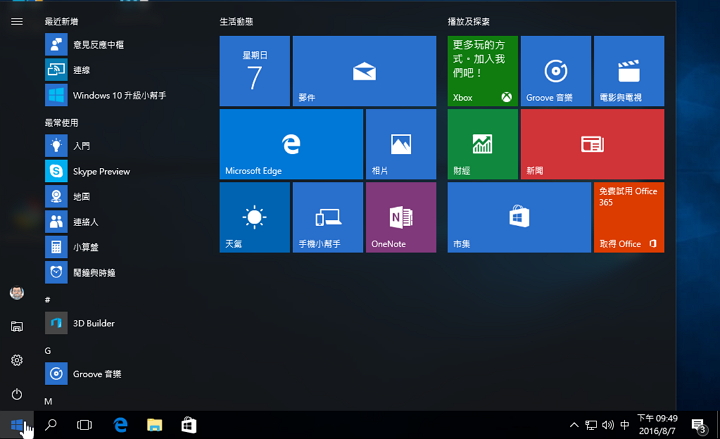Click the 播放及探索 group header
Image resolution: width=720 pixels, height=439 pixels.
pyautogui.click(x=468, y=22)
